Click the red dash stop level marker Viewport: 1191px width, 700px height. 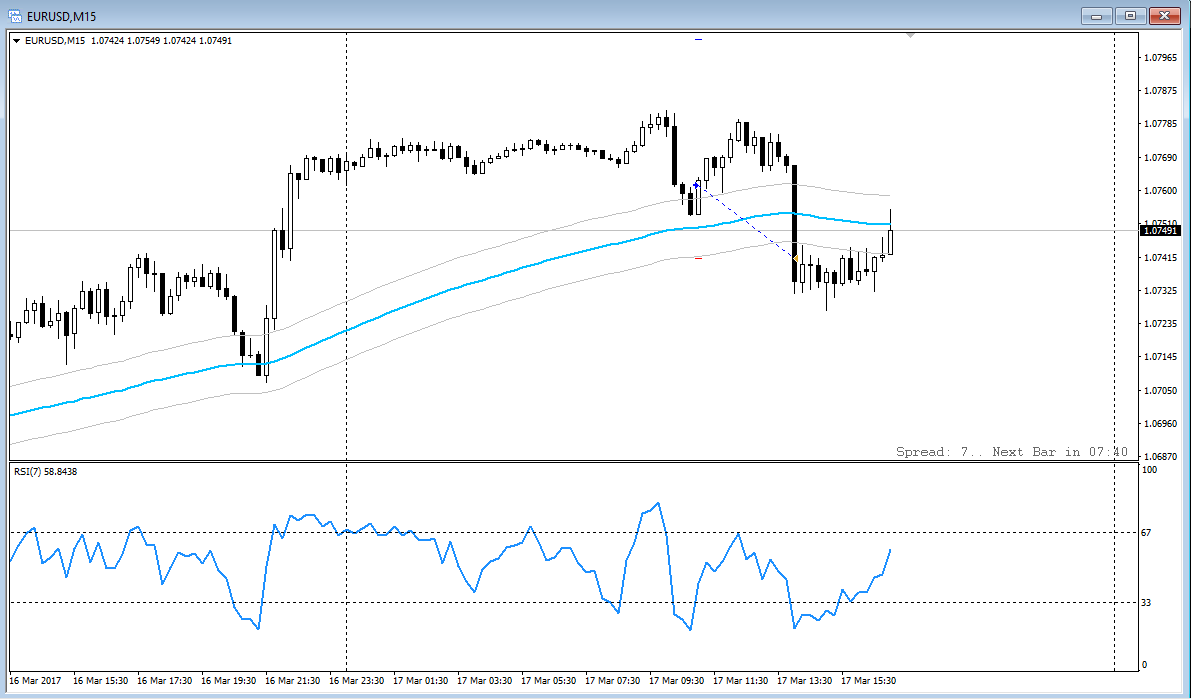698,259
